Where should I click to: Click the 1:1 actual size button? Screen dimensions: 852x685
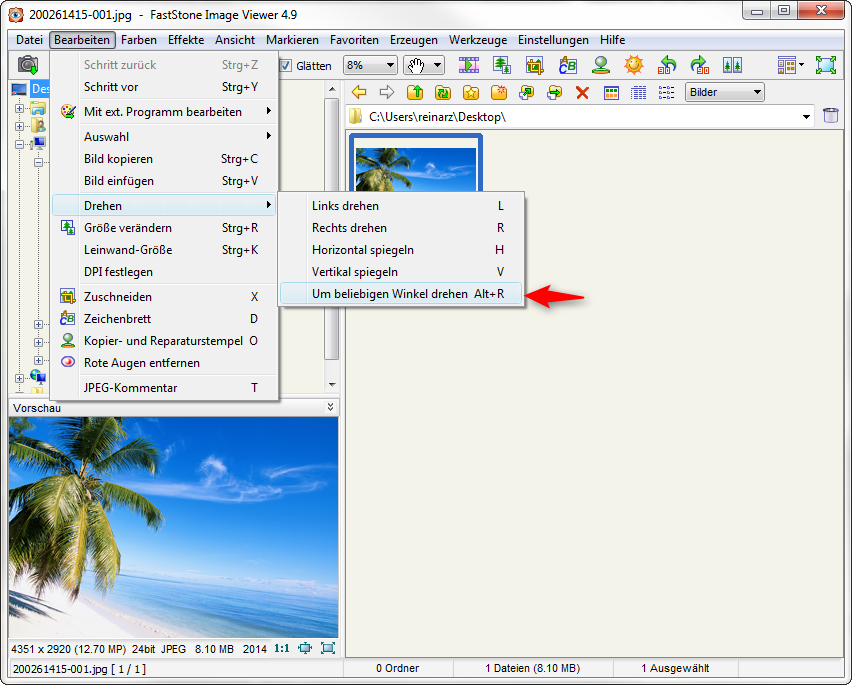coord(282,648)
